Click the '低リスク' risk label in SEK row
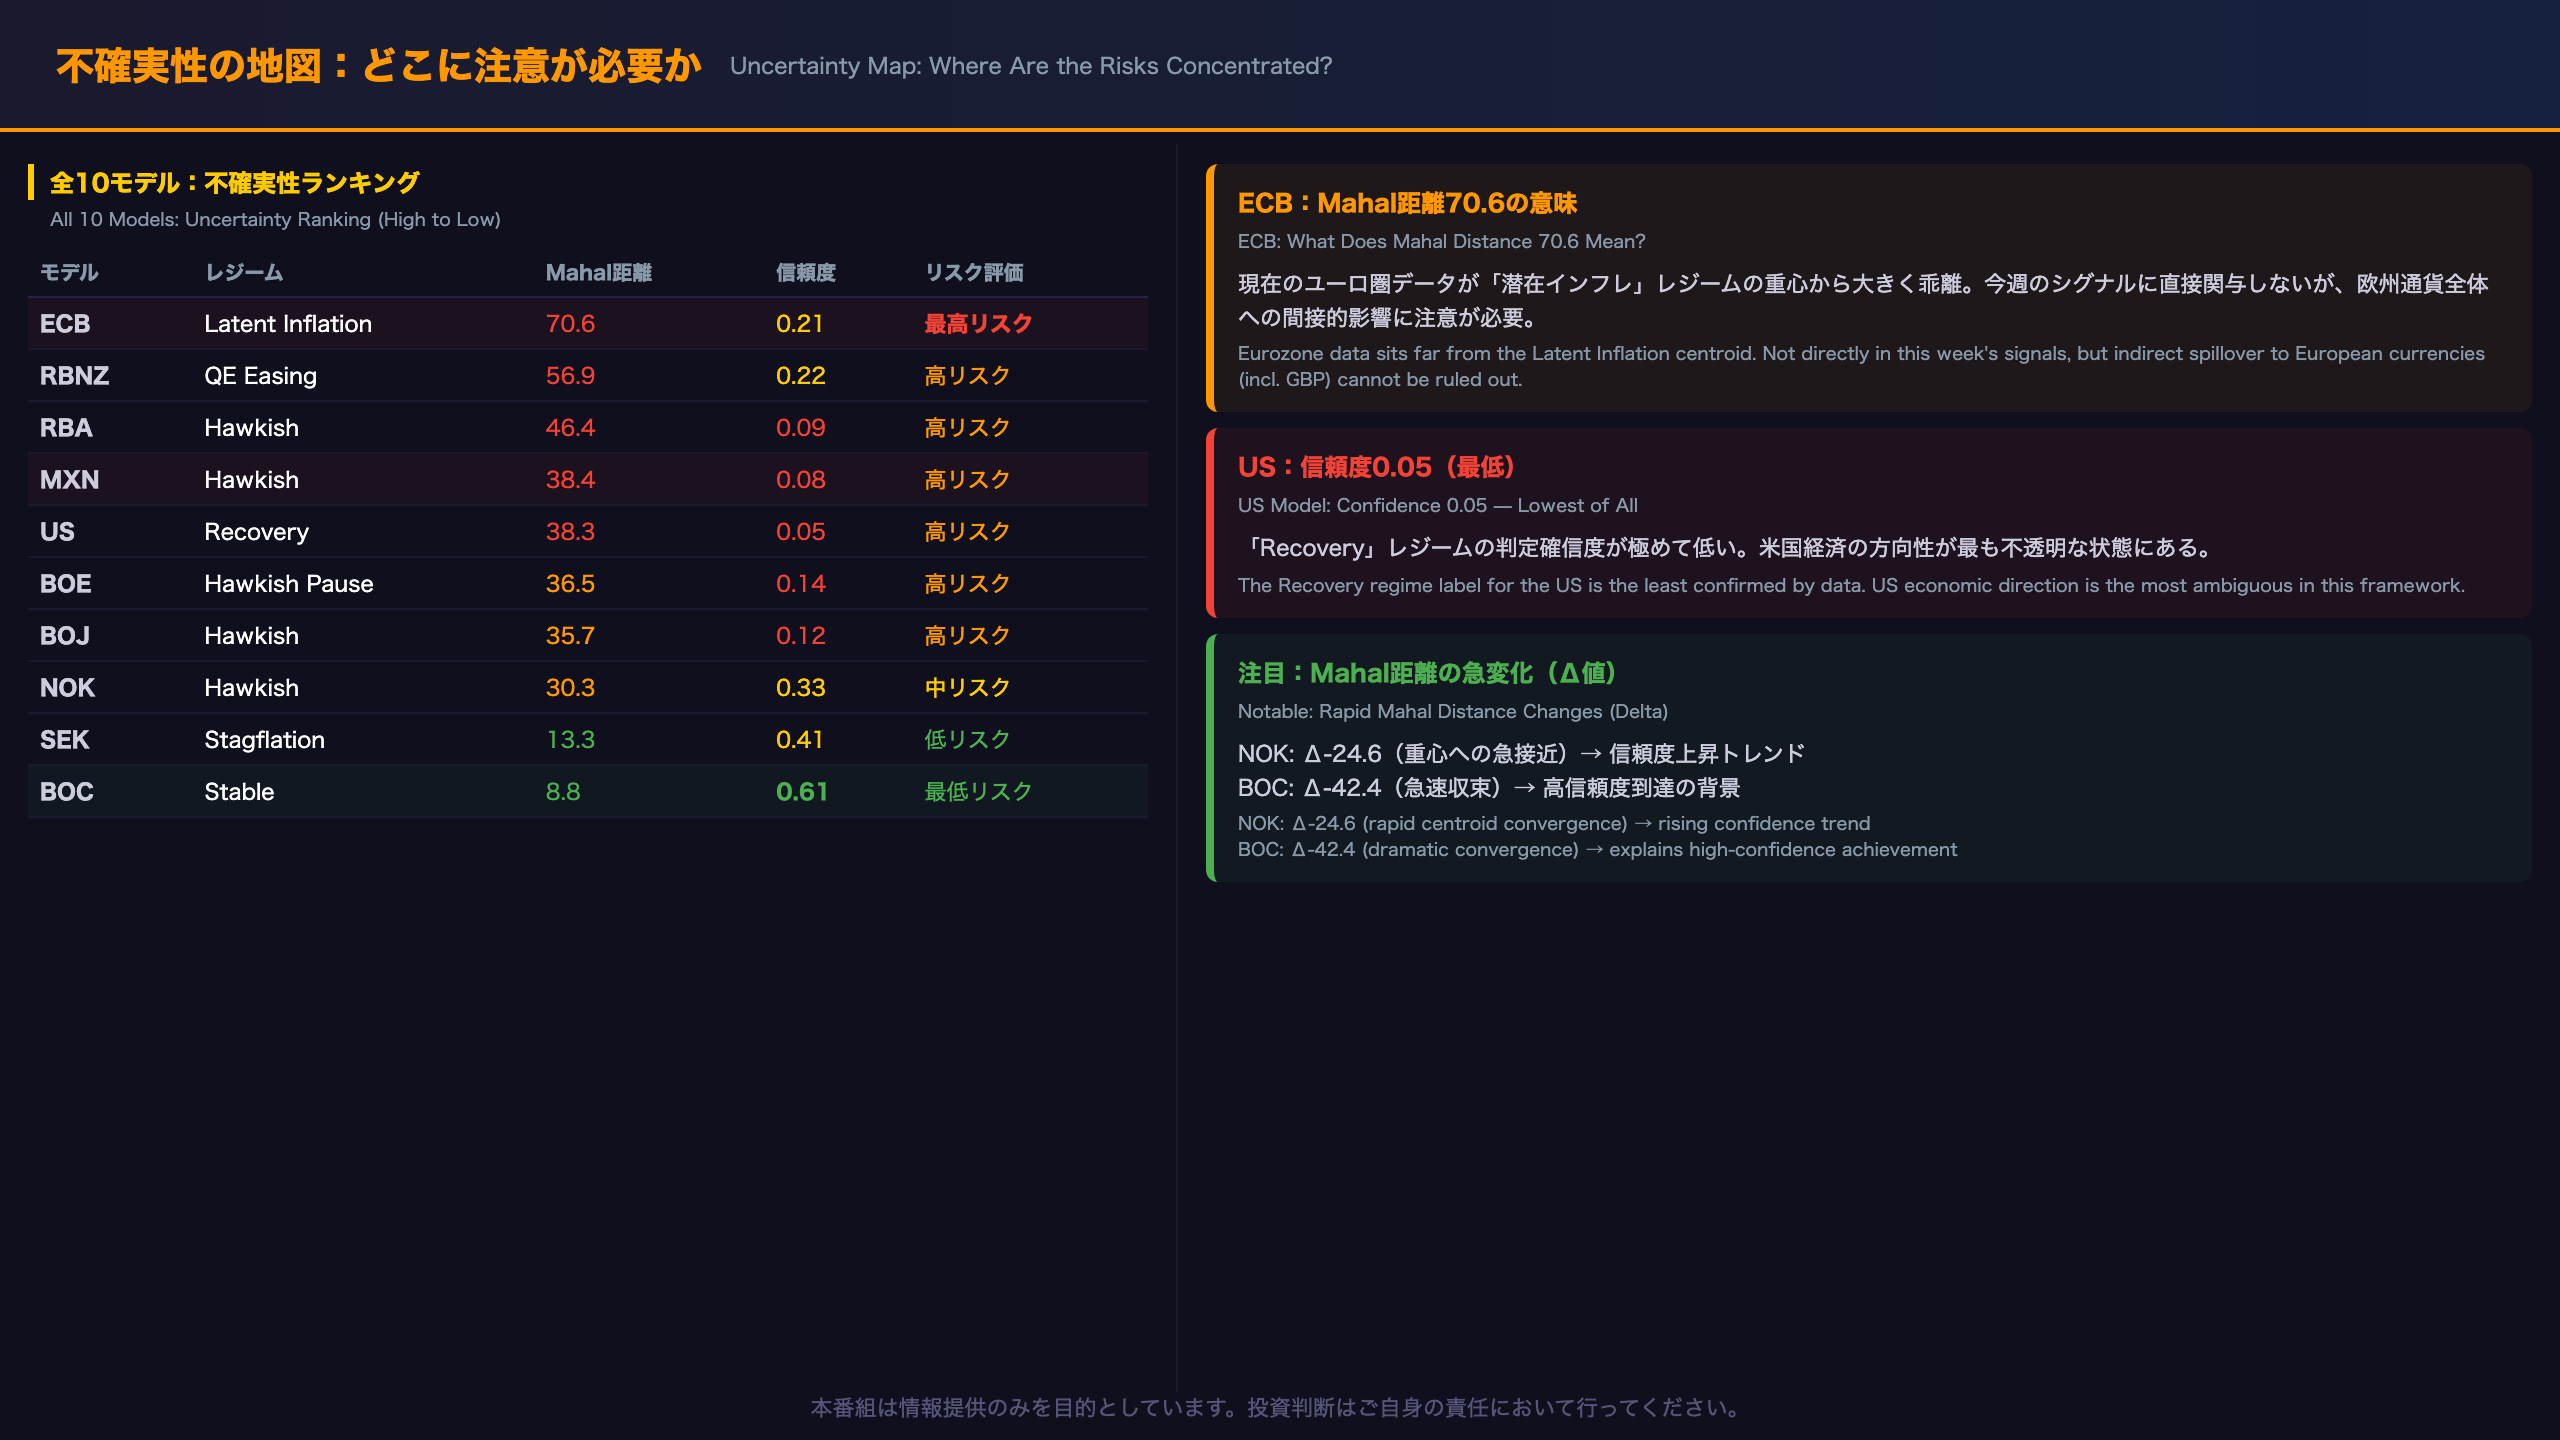The height and width of the screenshot is (1440, 2560). tap(967, 740)
